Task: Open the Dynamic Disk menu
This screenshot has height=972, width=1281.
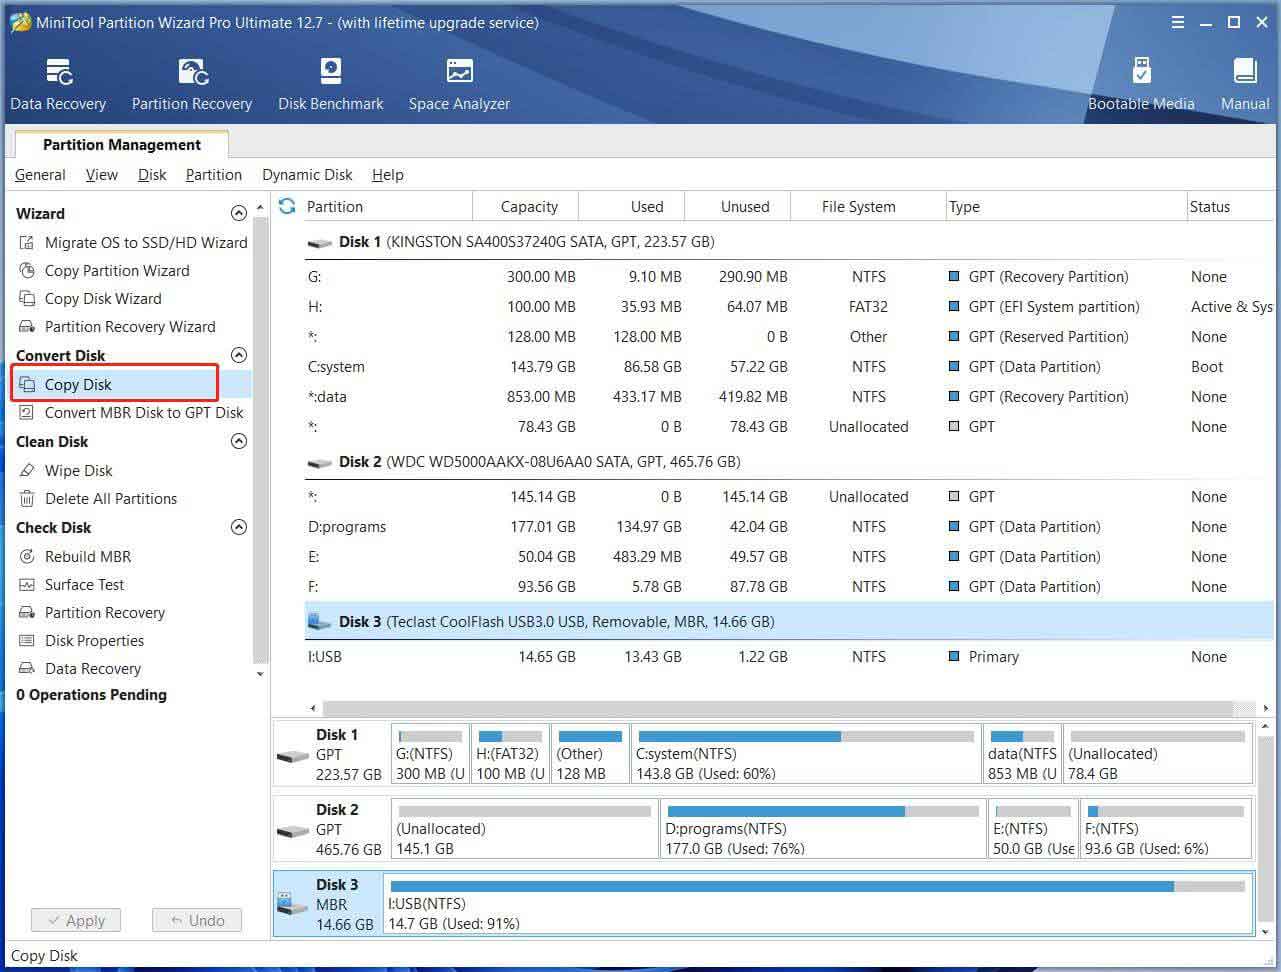Action: pyautogui.click(x=307, y=175)
